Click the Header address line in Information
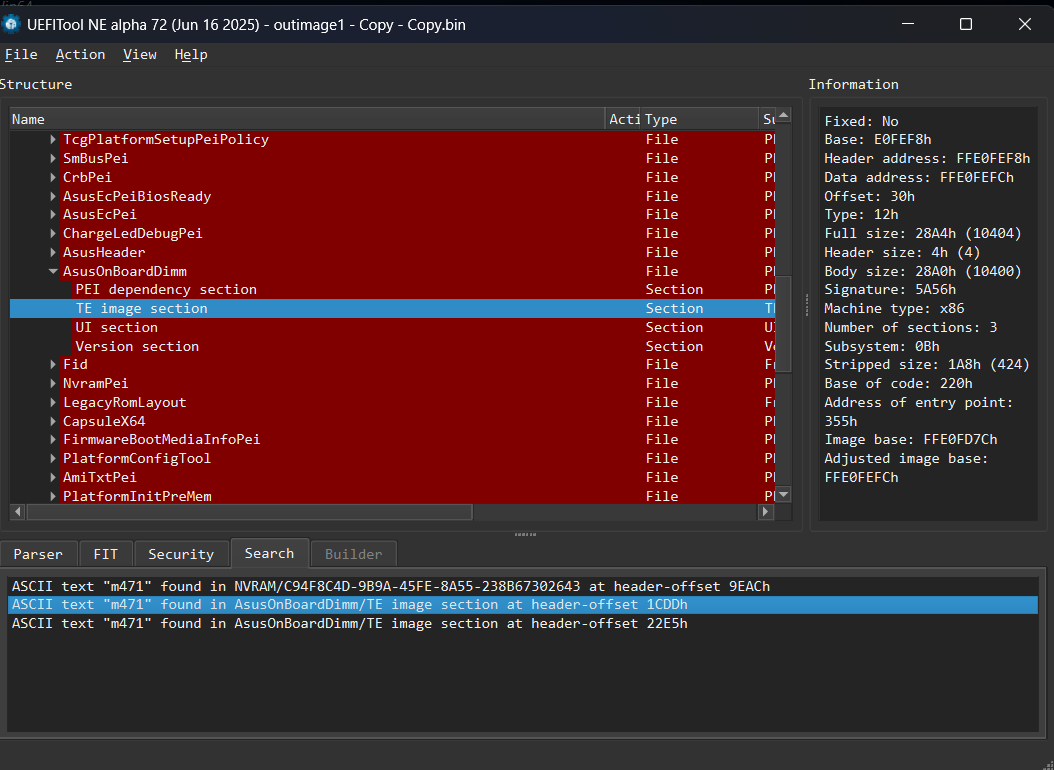 (x=927, y=159)
